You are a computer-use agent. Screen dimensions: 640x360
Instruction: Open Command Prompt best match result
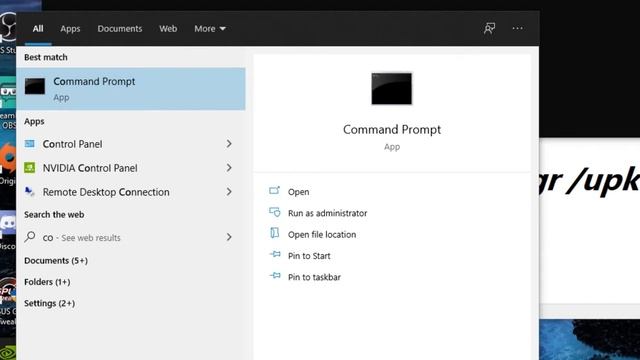(131, 89)
